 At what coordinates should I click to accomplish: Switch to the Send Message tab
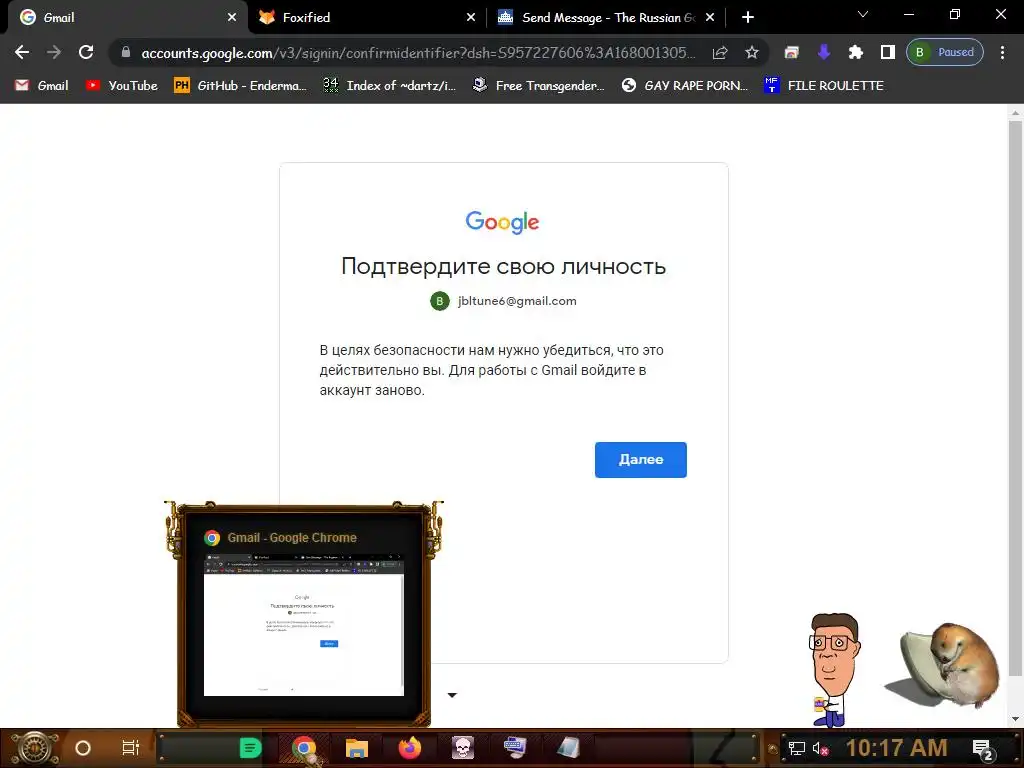pos(606,18)
